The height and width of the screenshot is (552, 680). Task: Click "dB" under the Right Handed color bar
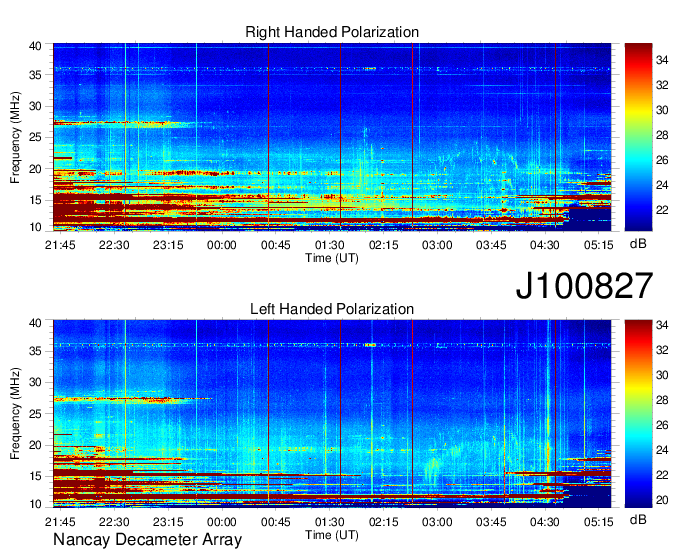(638, 244)
